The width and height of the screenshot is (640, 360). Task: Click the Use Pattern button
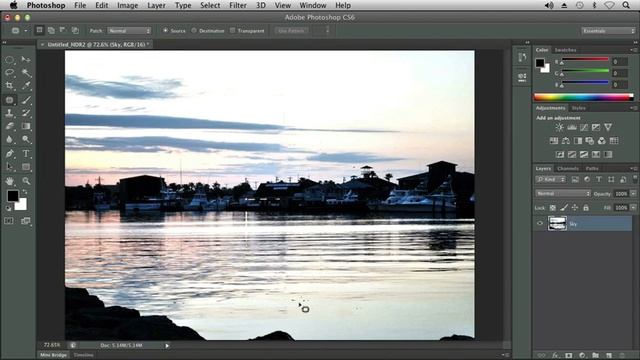(x=291, y=31)
